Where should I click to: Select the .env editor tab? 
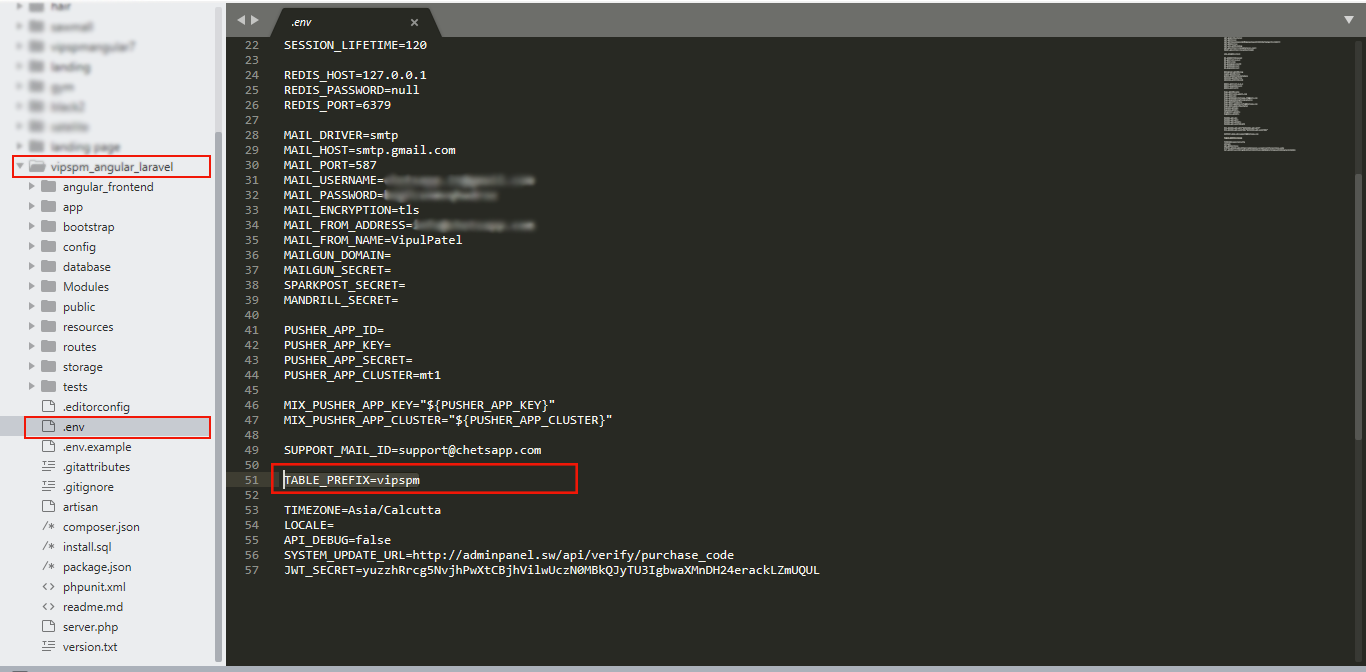coord(330,22)
